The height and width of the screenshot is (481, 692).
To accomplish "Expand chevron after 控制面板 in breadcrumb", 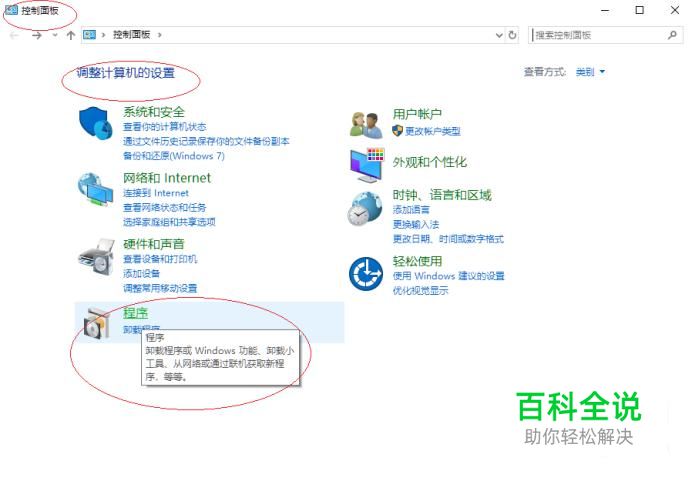I will tap(160, 35).
